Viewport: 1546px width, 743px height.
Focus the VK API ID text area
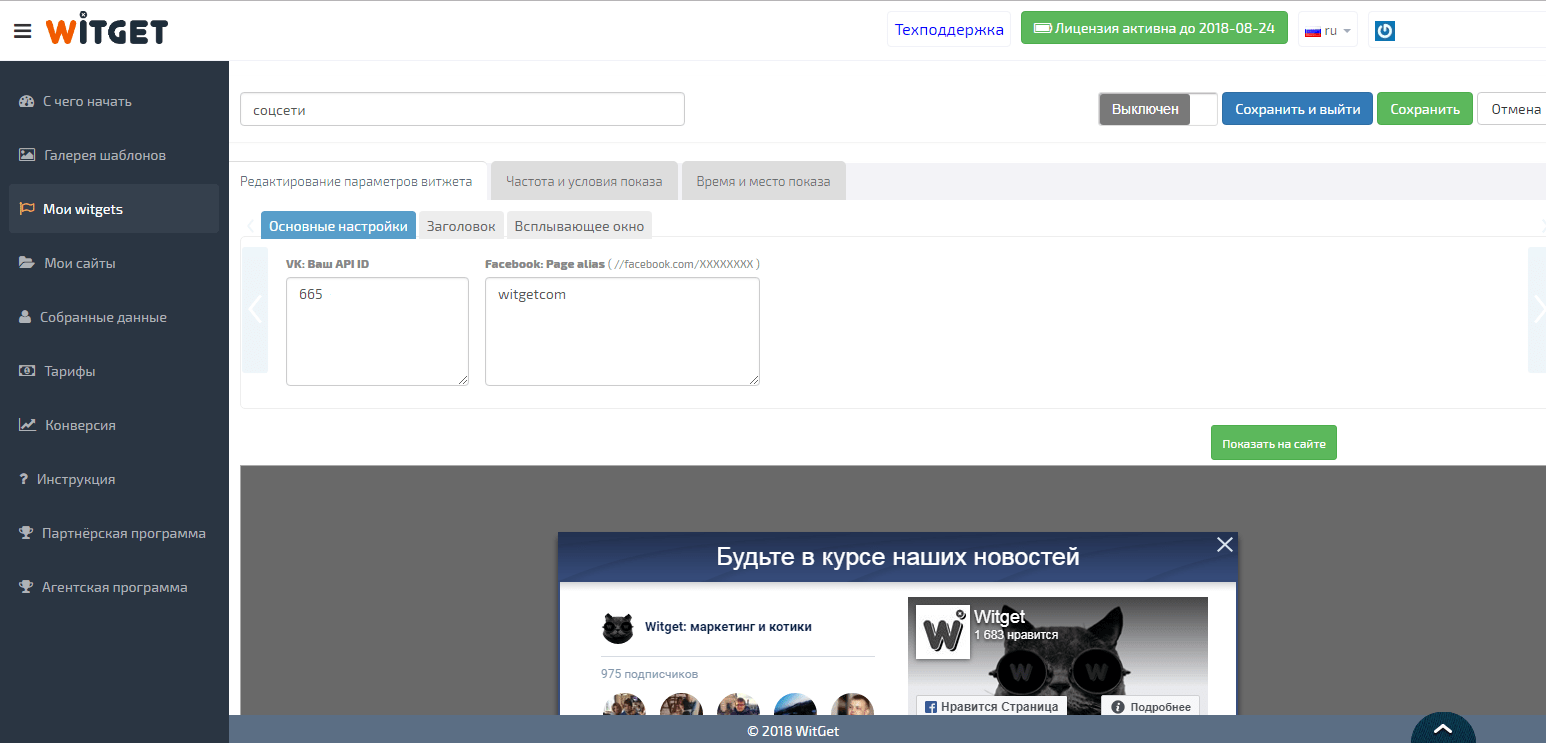377,331
